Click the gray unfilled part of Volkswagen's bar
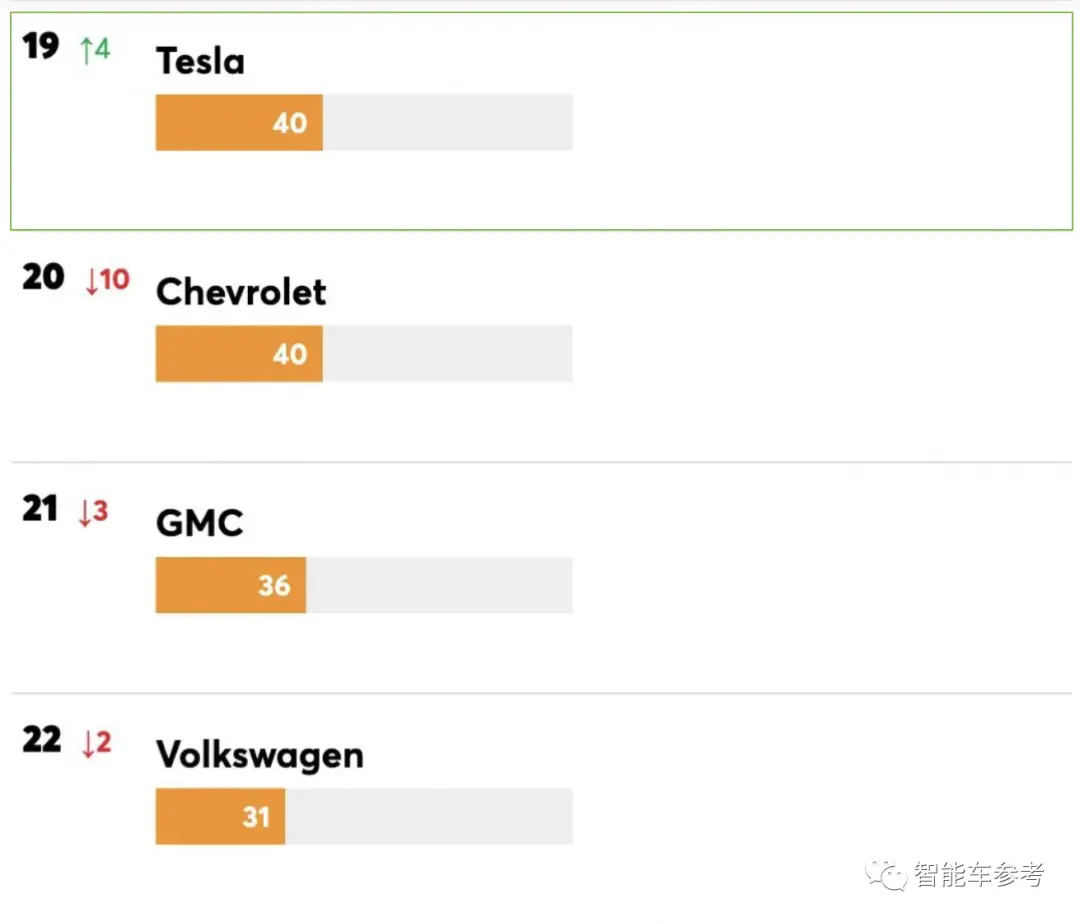Image resolution: width=1080 pixels, height=922 pixels. coord(428,816)
